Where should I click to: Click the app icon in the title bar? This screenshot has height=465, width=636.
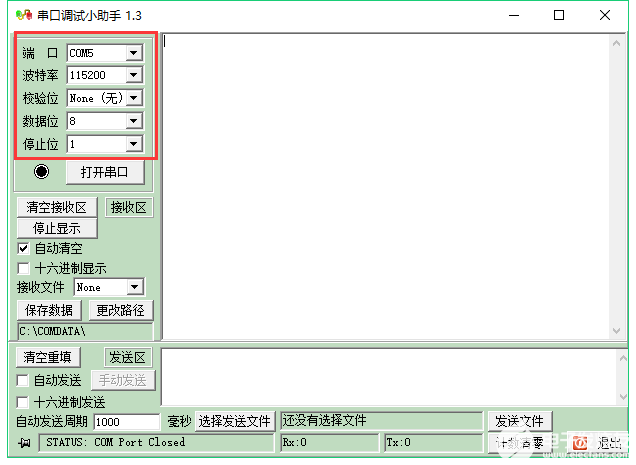(24, 15)
